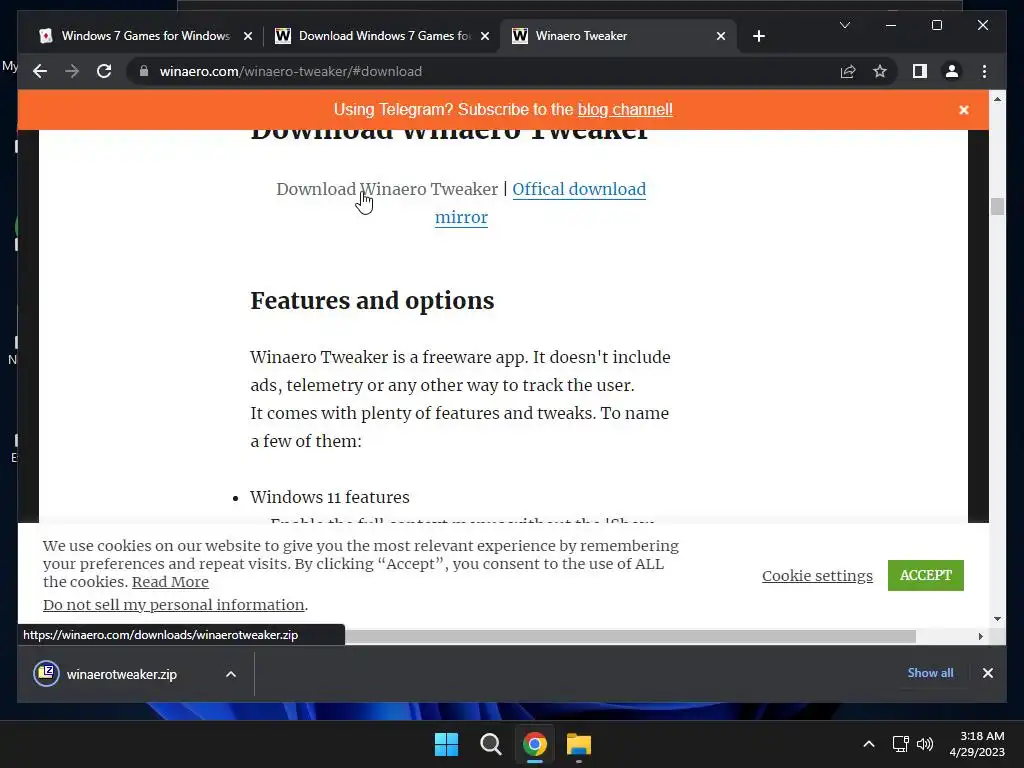Open the clock showing 3:18 AM

tap(977, 744)
